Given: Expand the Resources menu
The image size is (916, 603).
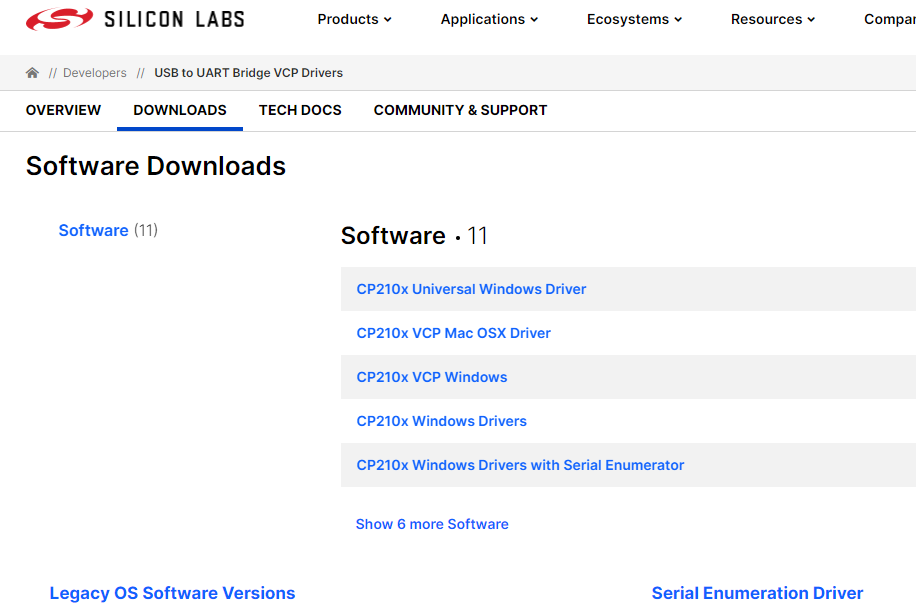Looking at the screenshot, I should (x=773, y=19).
